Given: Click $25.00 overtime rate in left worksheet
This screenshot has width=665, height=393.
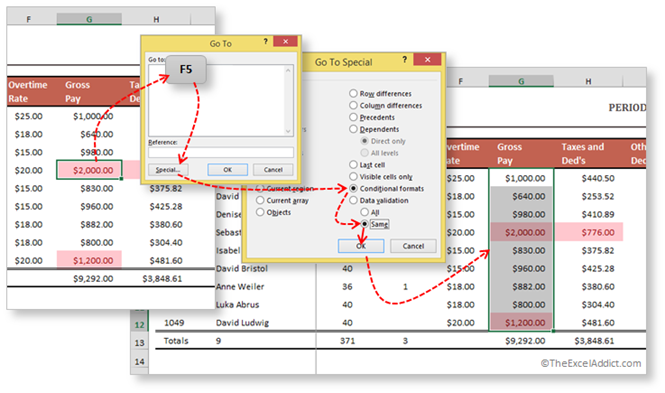Looking at the screenshot, I should coord(28,116).
